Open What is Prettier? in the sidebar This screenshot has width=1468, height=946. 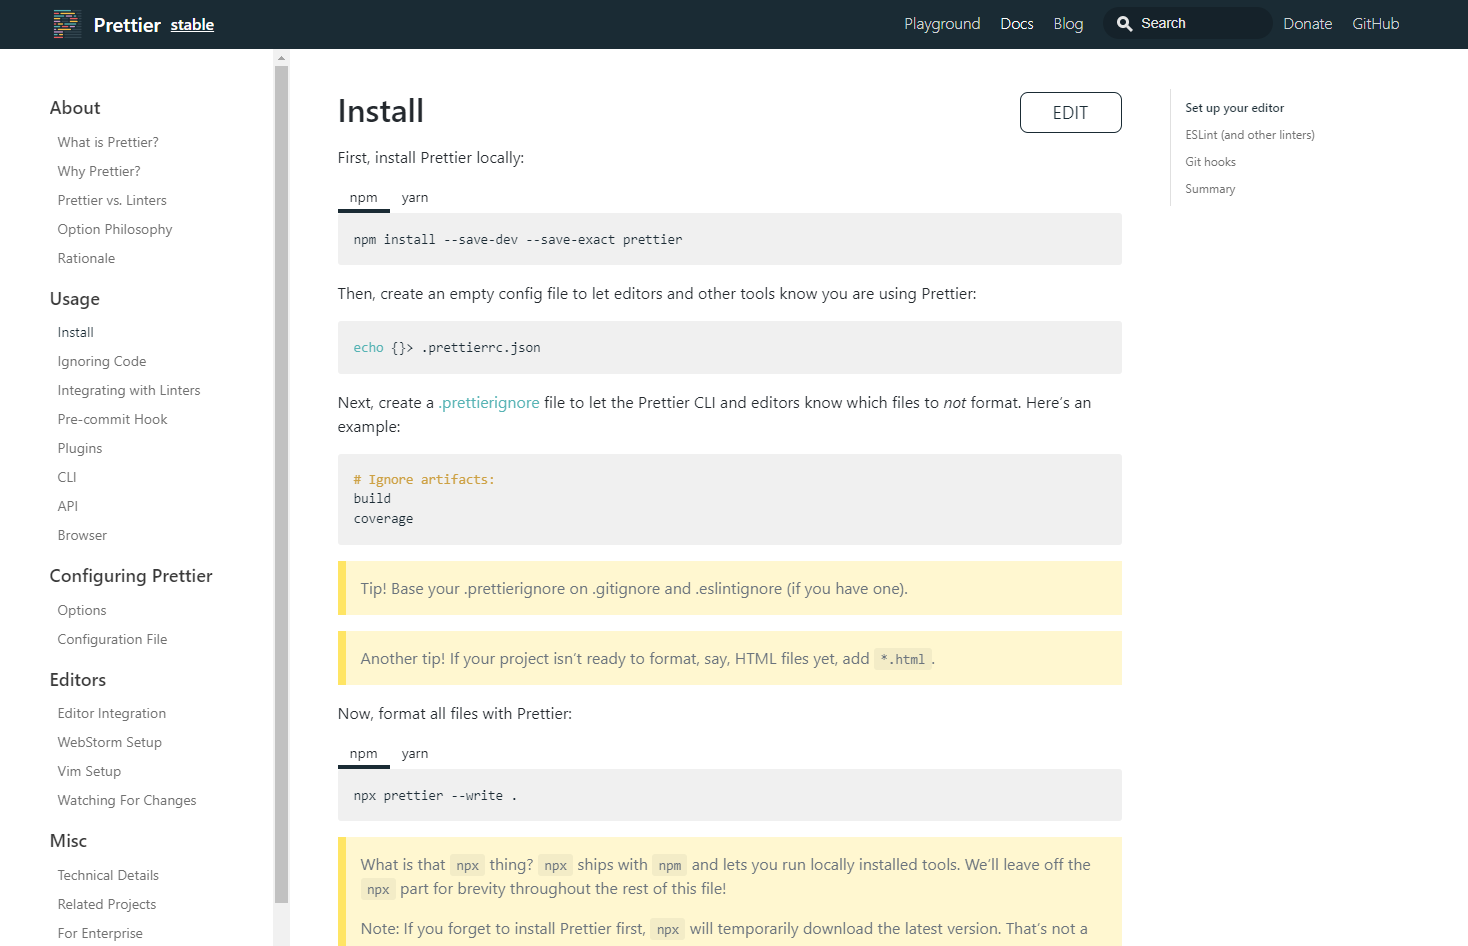pos(108,142)
